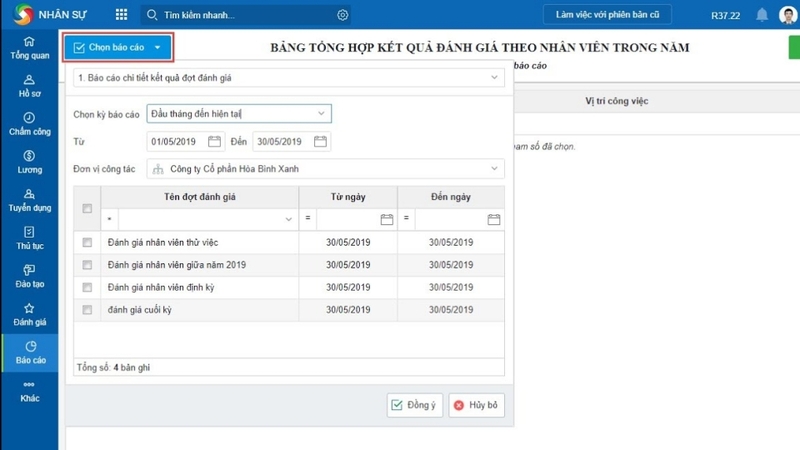Sort by Từ ngày column header
Viewport: 800px width, 450px height.
pos(348,197)
